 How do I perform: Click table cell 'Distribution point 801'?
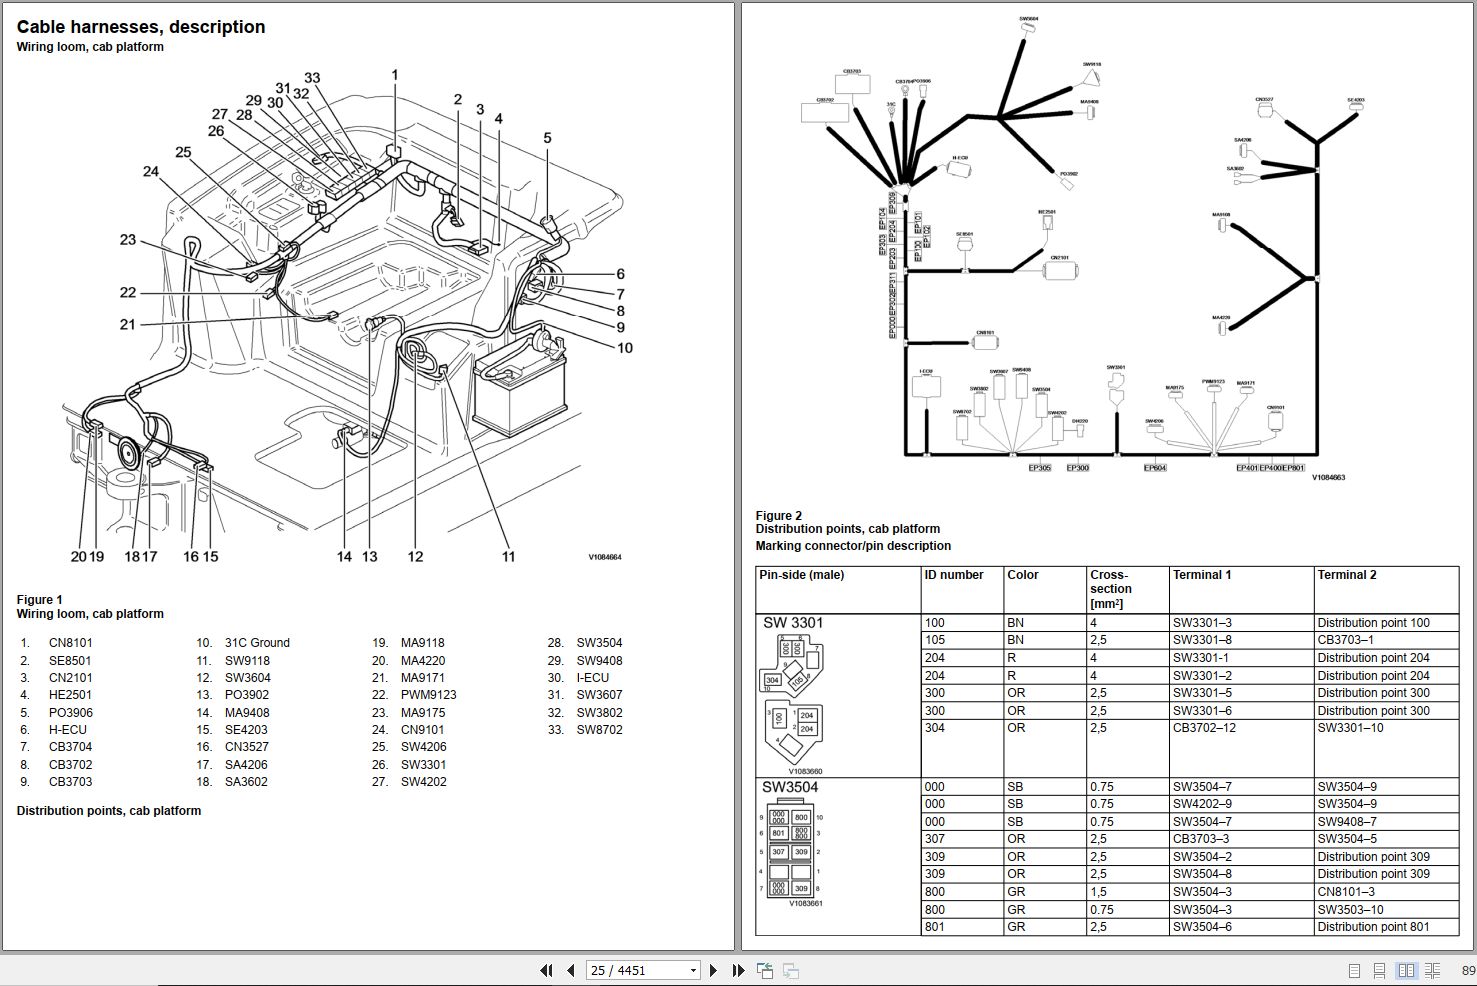click(1373, 927)
